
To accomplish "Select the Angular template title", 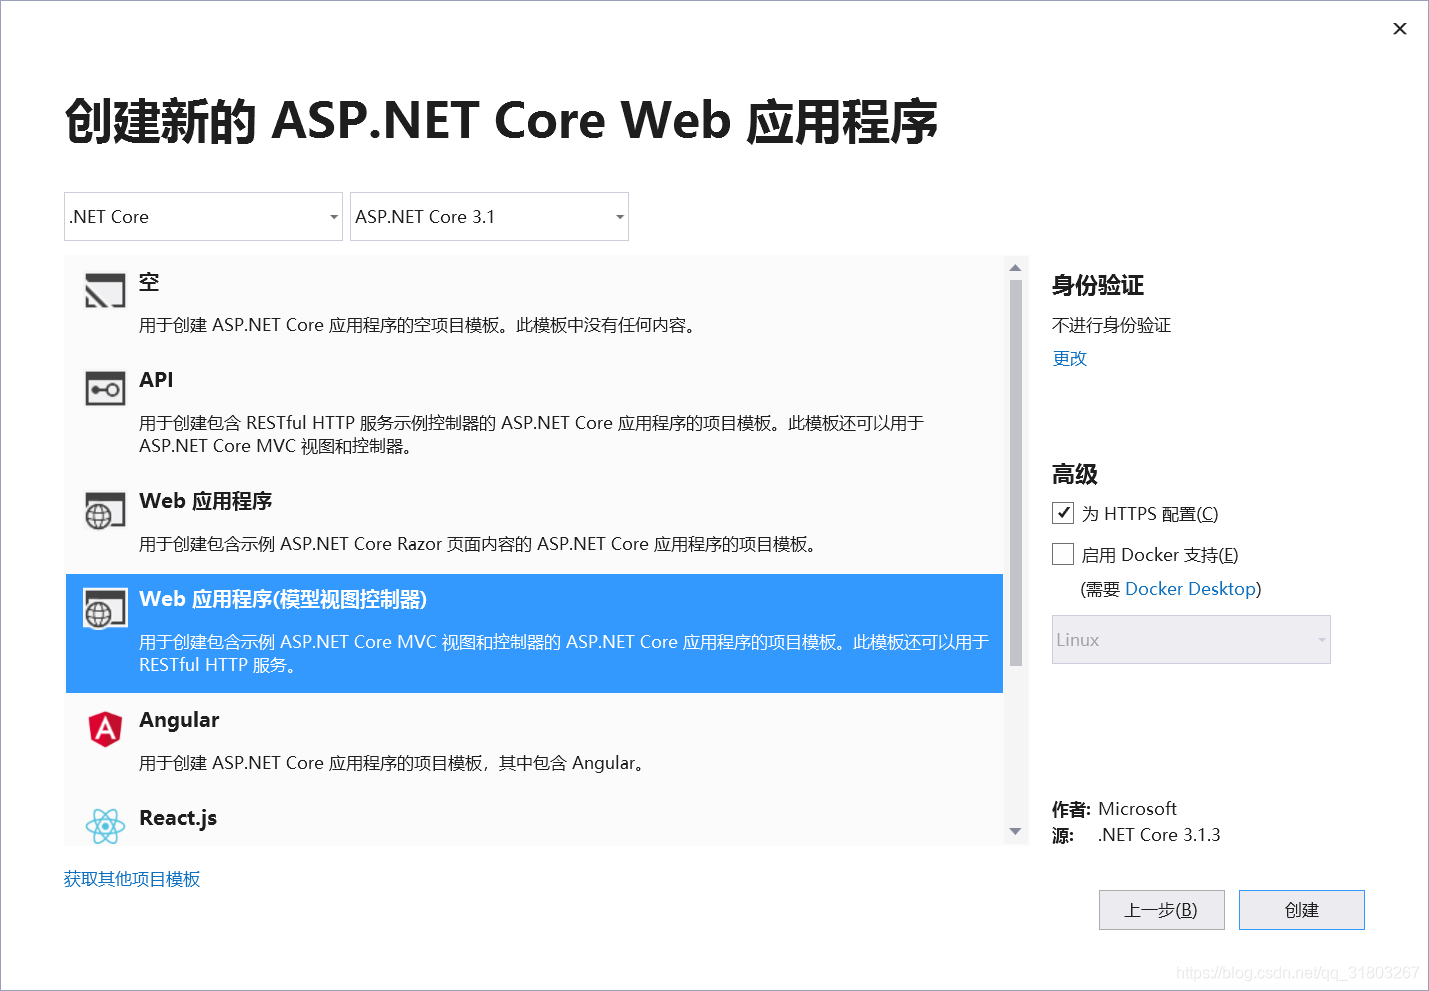I will pyautogui.click(x=179, y=720).
